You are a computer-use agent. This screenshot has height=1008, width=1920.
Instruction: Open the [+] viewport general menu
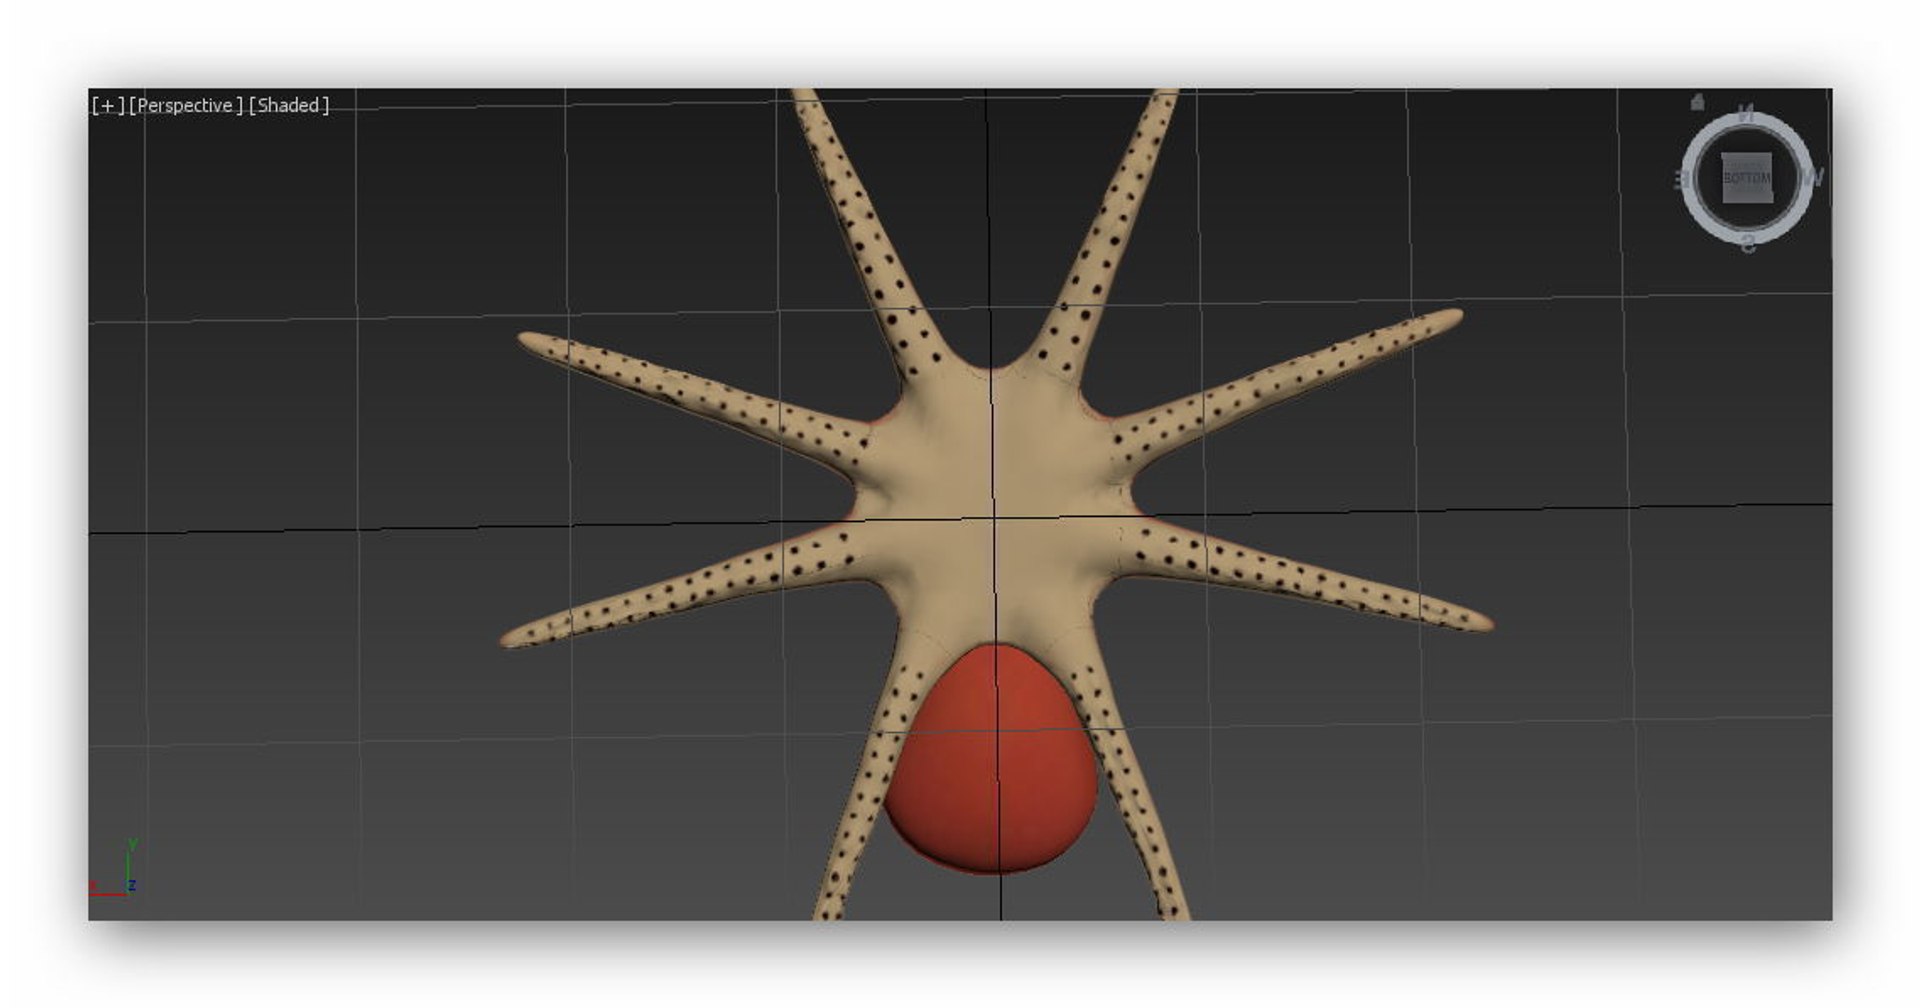(108, 105)
